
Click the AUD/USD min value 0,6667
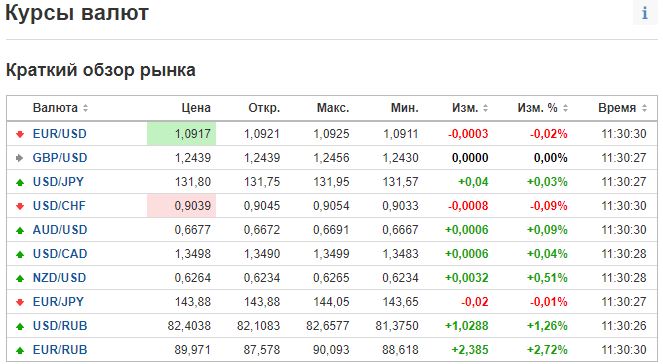click(400, 230)
